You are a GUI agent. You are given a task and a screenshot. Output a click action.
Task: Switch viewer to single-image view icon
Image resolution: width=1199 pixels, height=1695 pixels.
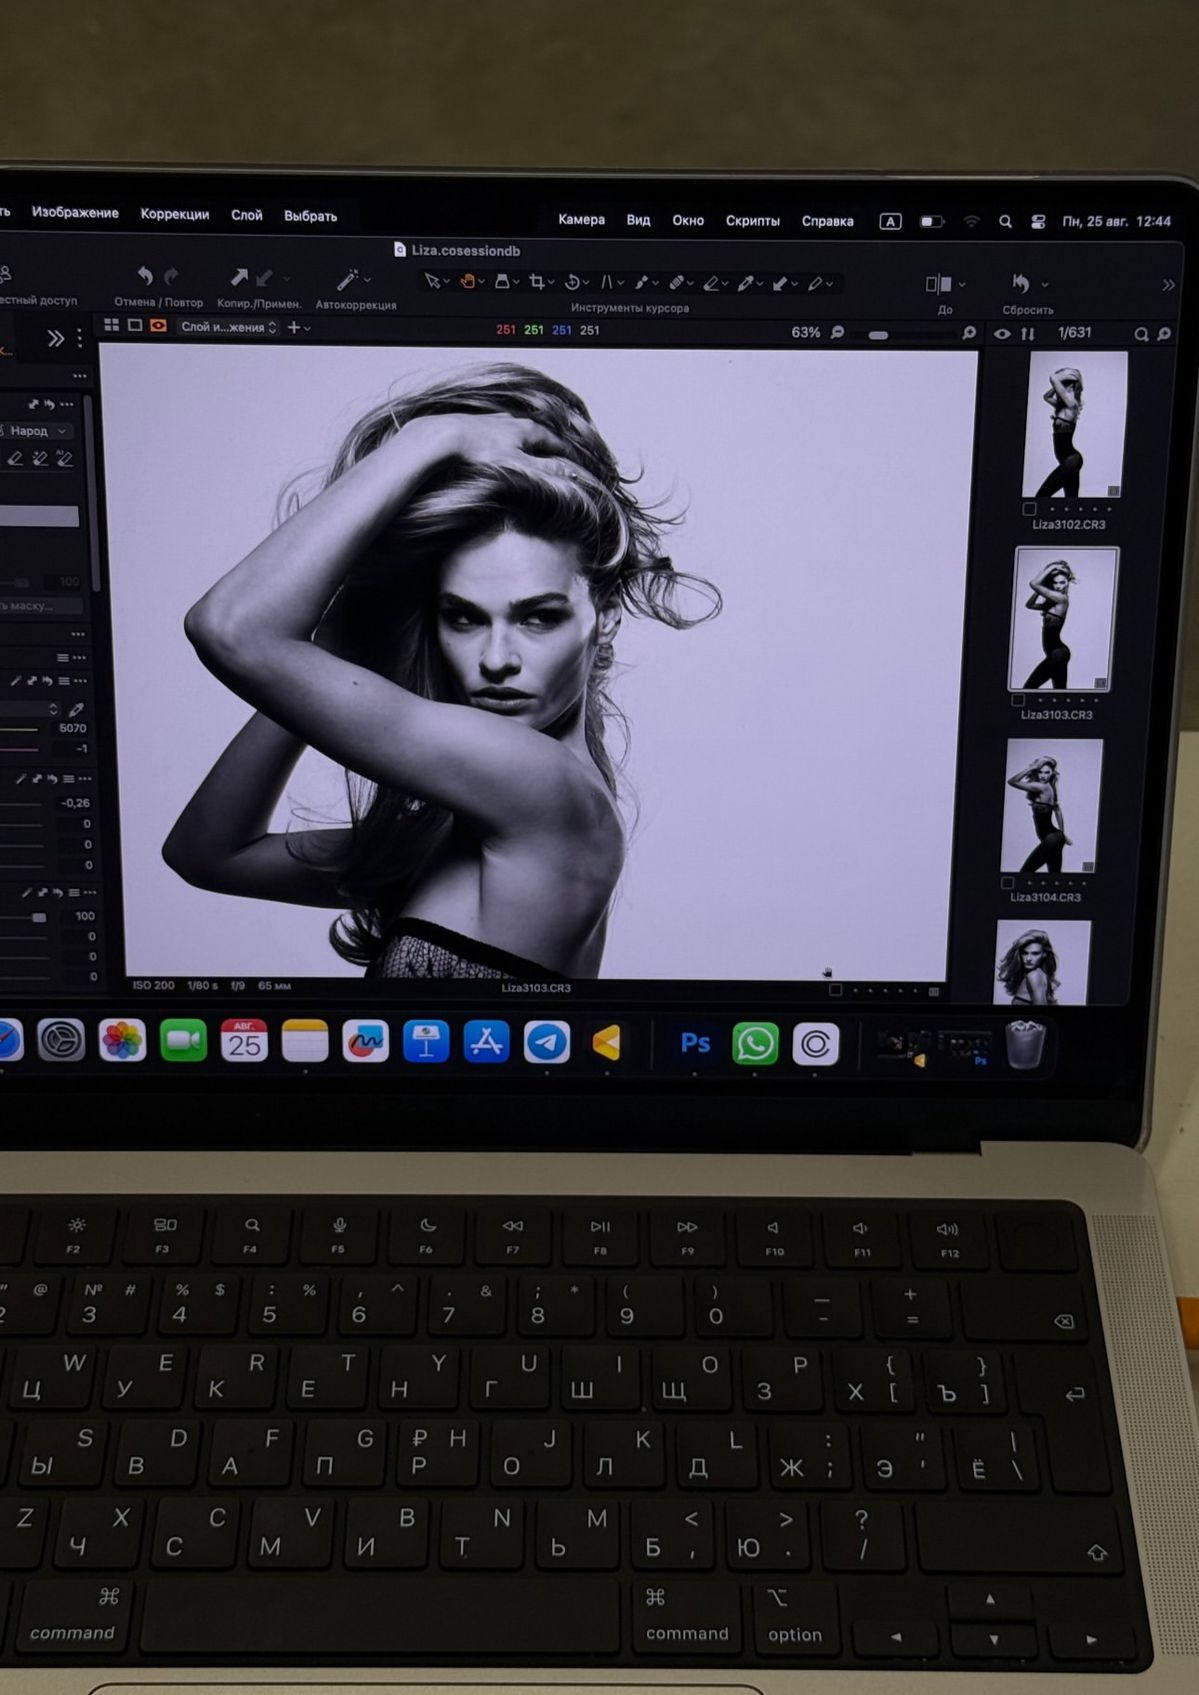pos(135,325)
